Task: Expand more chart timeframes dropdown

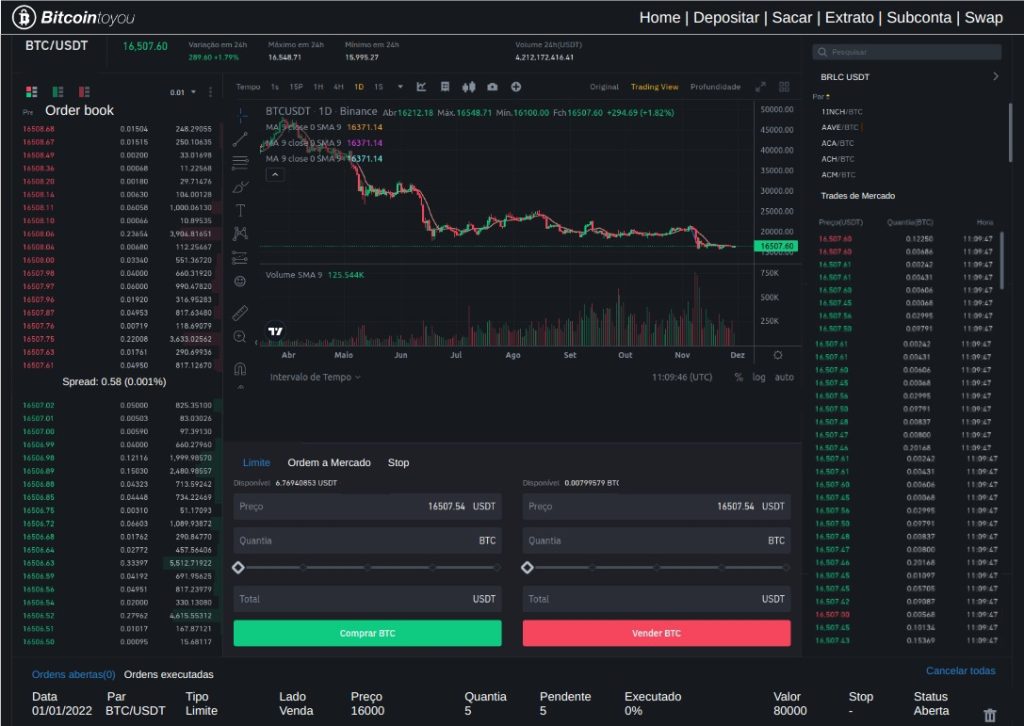Action: tap(400, 87)
